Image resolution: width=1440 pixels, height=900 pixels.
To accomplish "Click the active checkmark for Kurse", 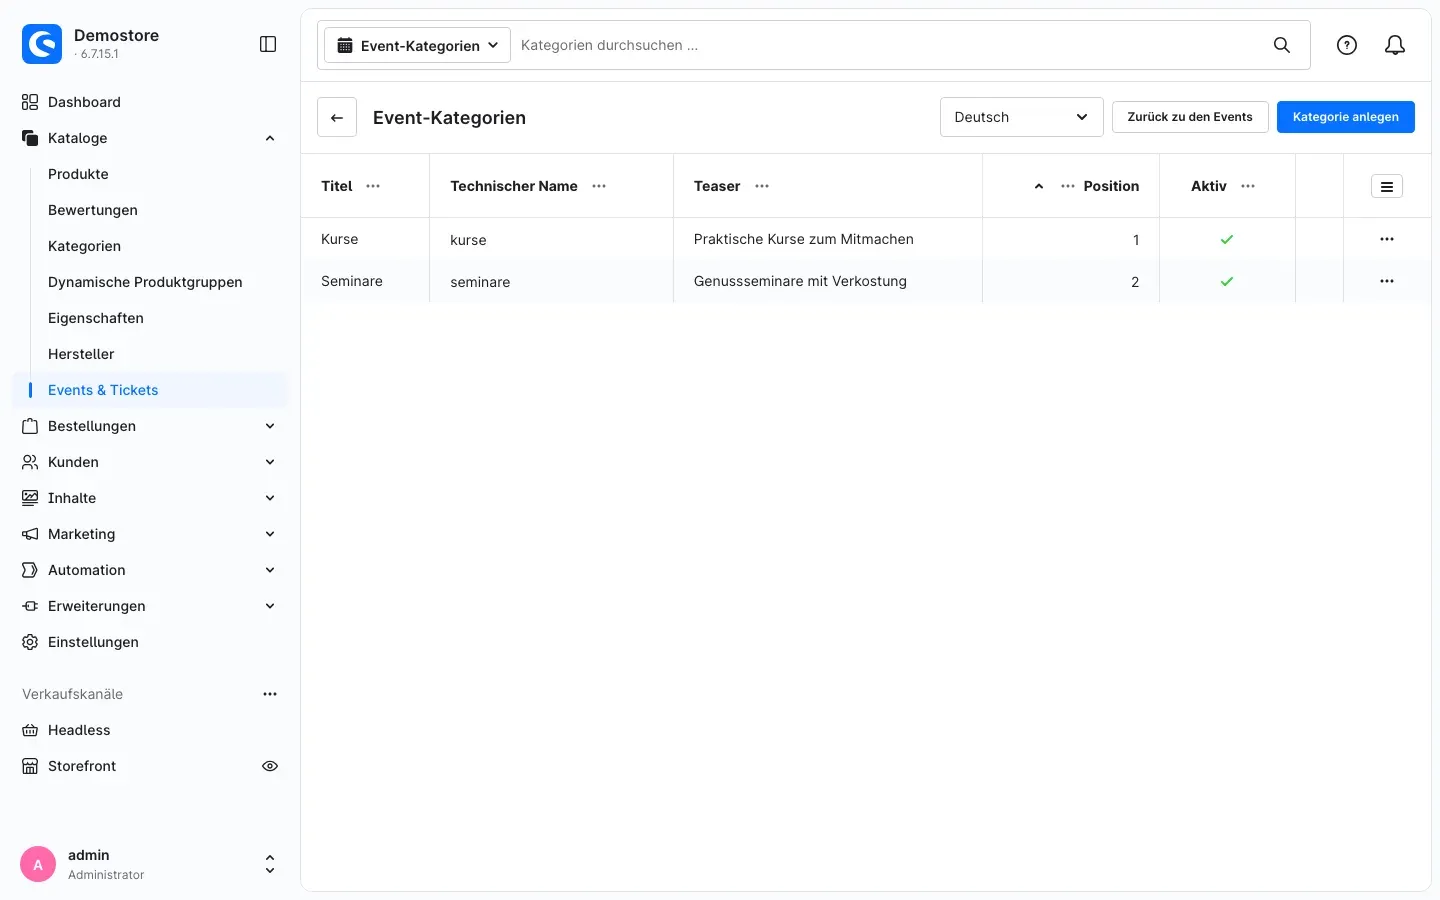I will click(x=1227, y=239).
